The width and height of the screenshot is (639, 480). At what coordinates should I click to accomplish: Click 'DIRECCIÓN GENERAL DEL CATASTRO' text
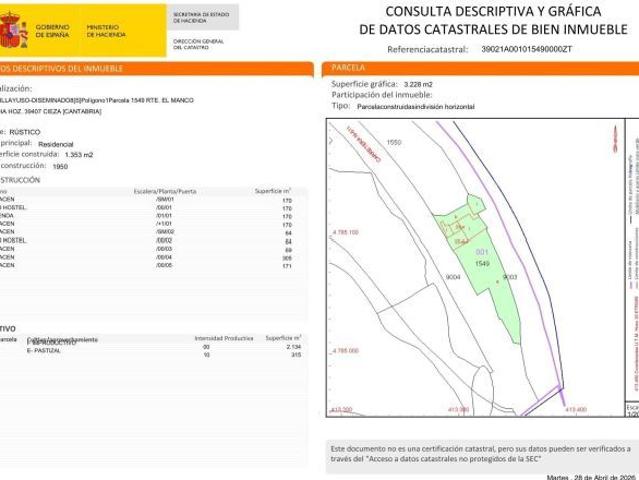click(198, 44)
